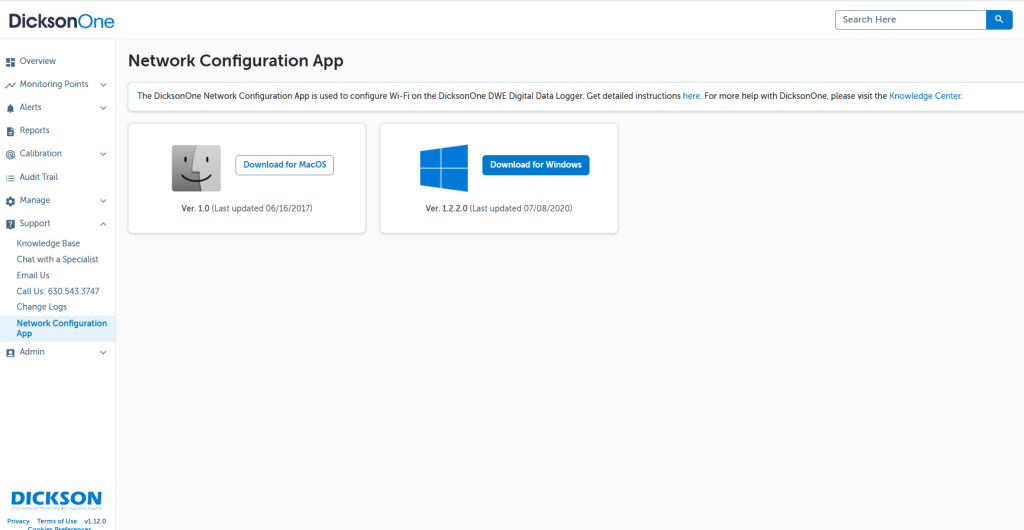Follow the Knowledge Center link
This screenshot has width=1024, height=530.
click(x=925, y=96)
